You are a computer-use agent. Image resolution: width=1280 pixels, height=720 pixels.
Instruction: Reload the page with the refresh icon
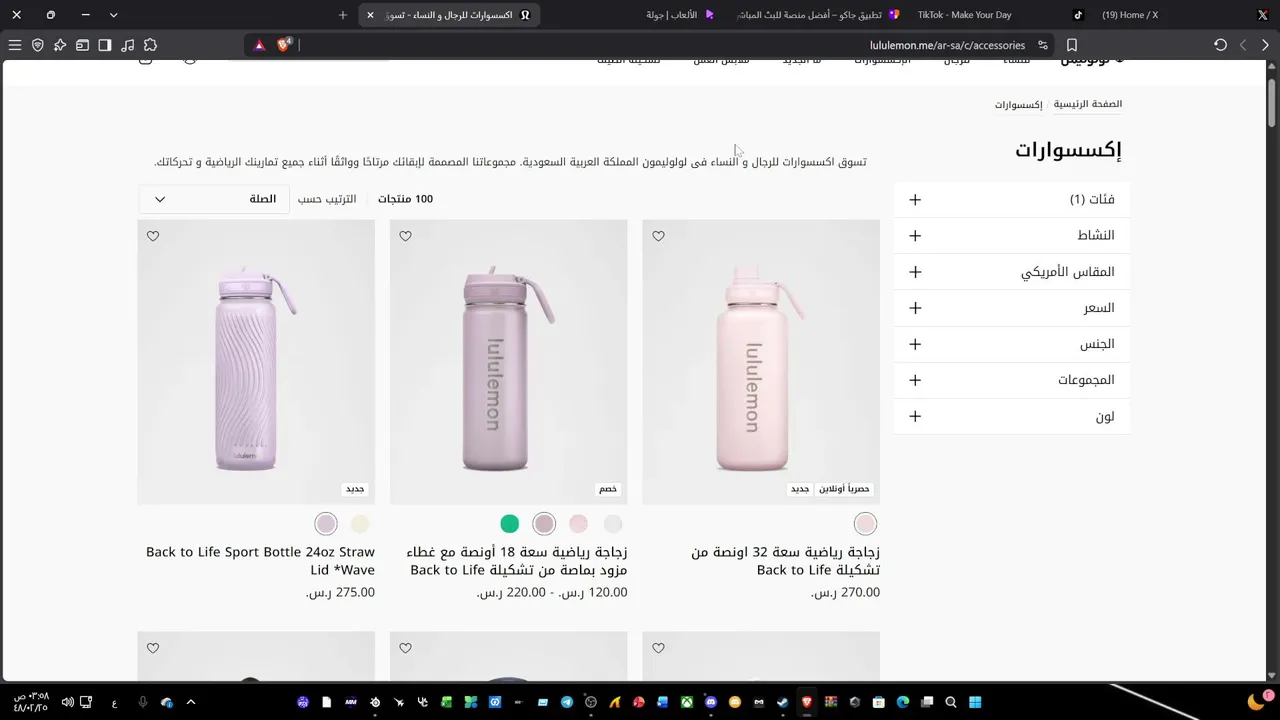click(1220, 45)
